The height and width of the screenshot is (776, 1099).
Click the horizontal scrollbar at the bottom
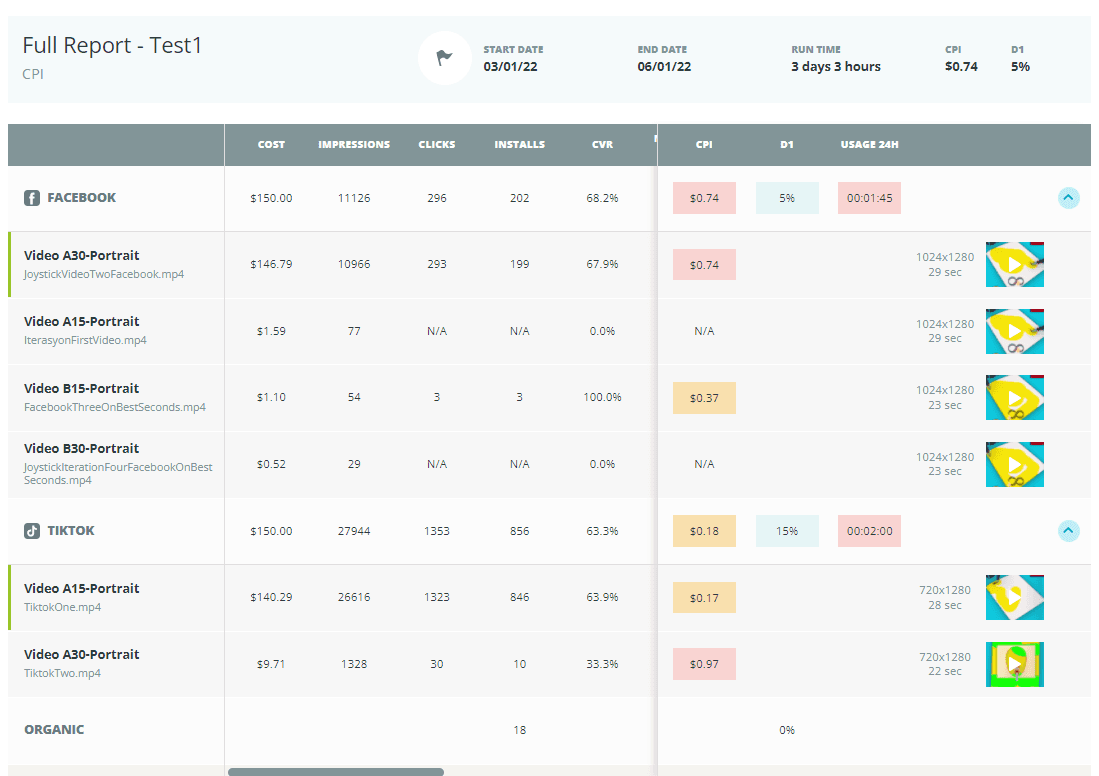335,771
